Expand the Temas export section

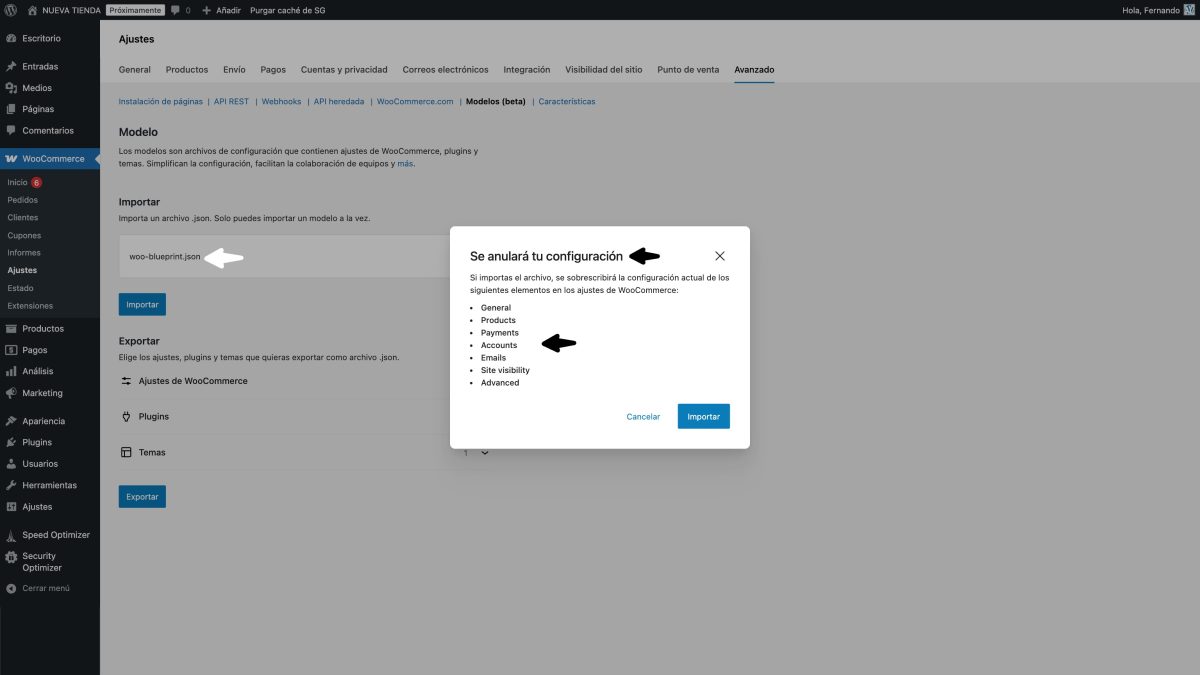point(485,452)
